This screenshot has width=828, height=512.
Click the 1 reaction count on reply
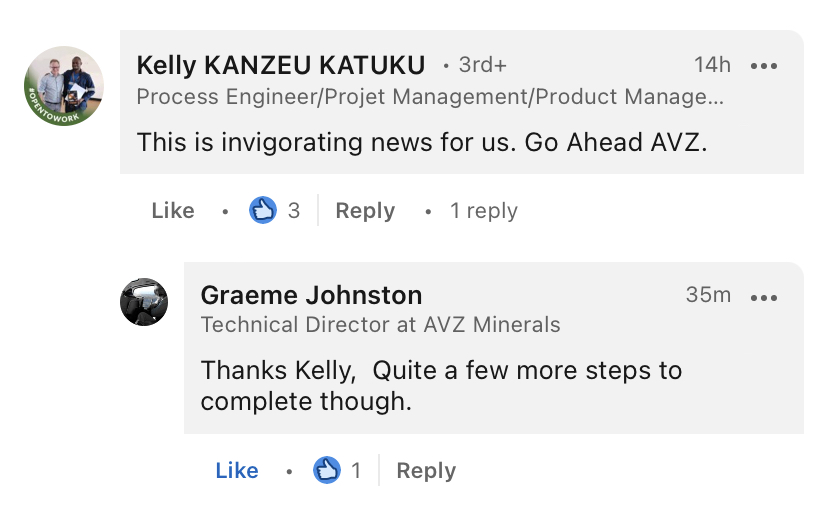point(356,470)
